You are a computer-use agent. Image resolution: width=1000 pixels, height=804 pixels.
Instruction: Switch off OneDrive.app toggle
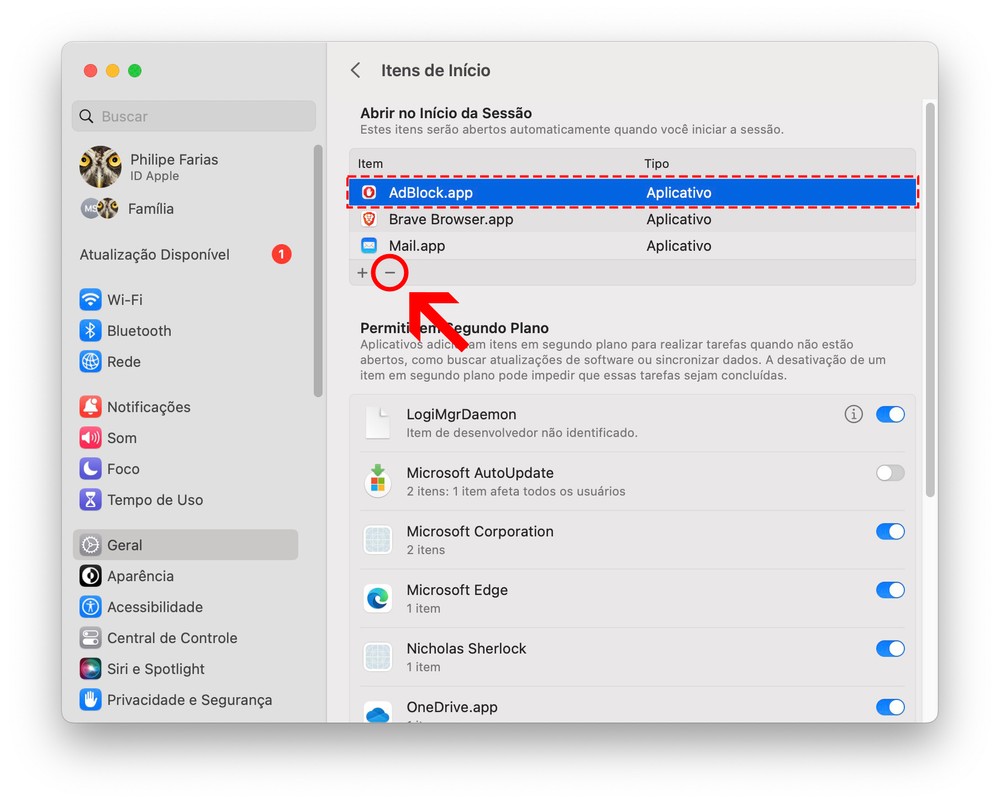coord(890,707)
